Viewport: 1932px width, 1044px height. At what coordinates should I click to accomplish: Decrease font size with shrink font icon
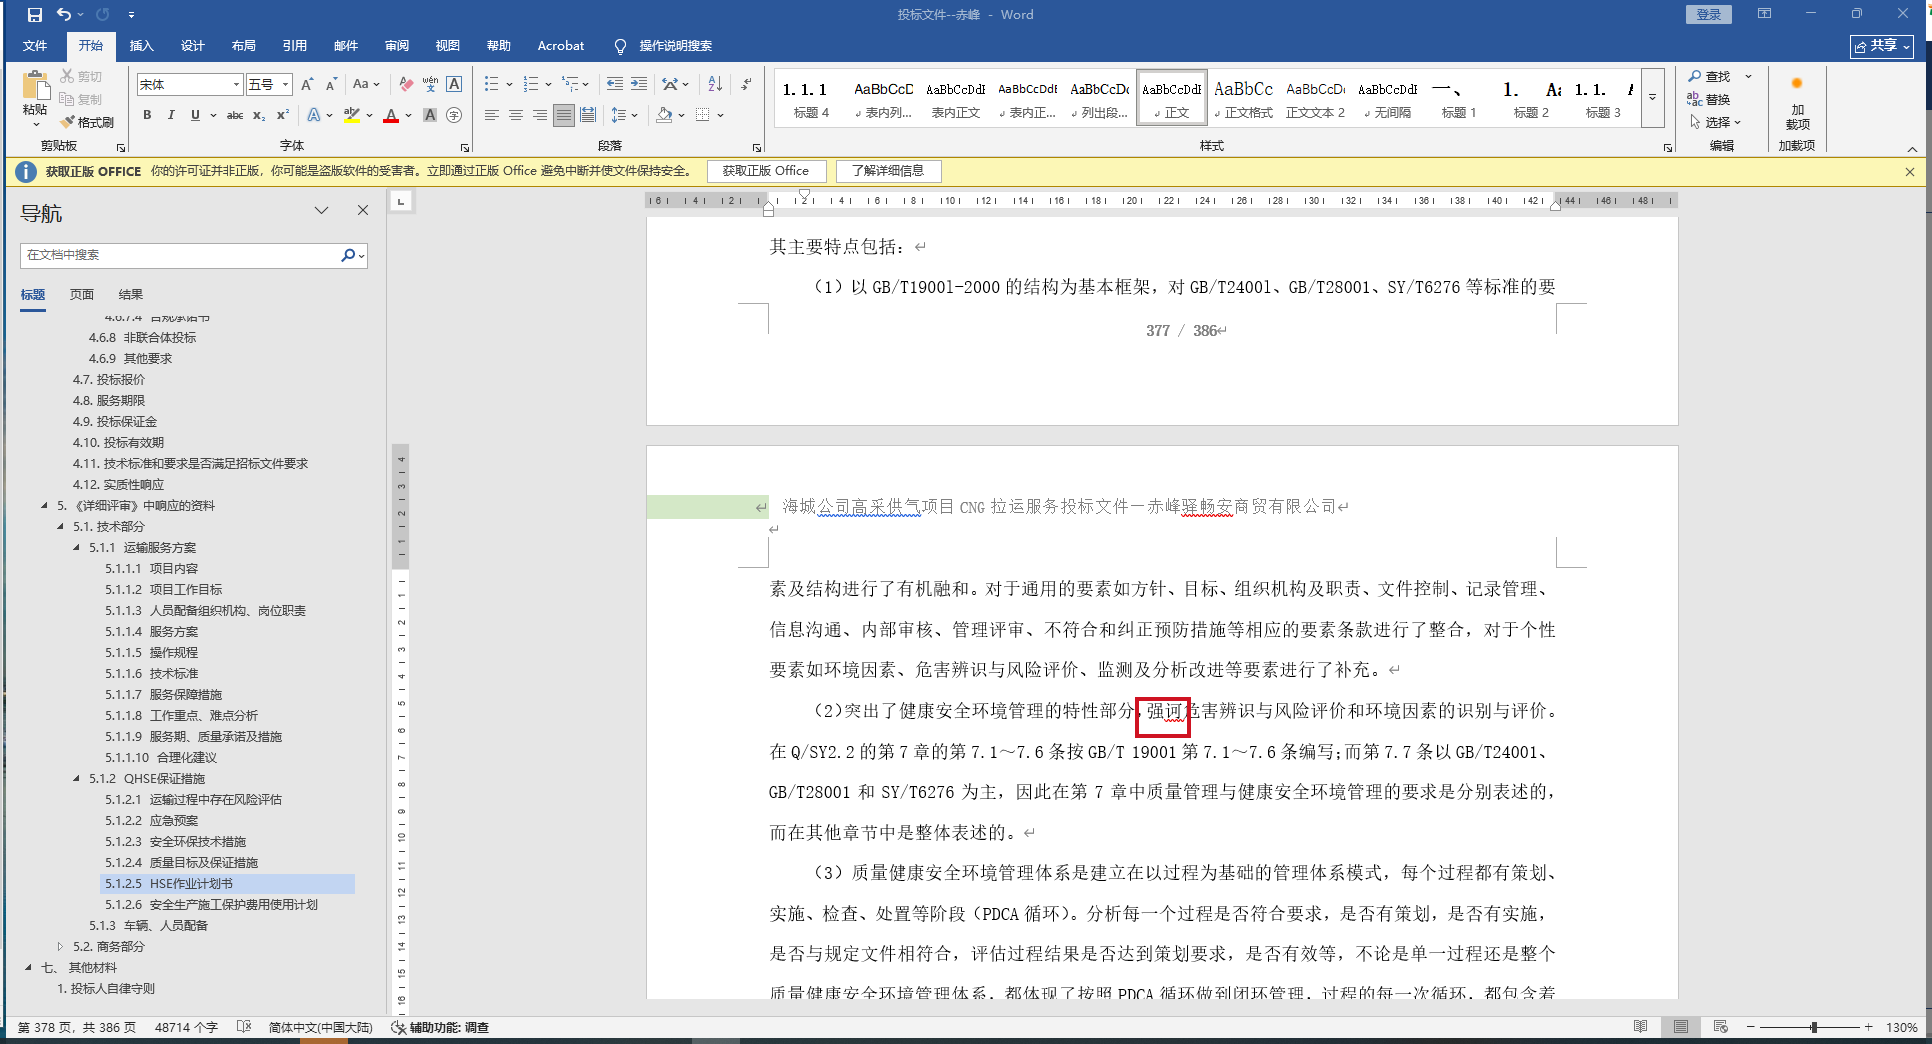(x=331, y=85)
